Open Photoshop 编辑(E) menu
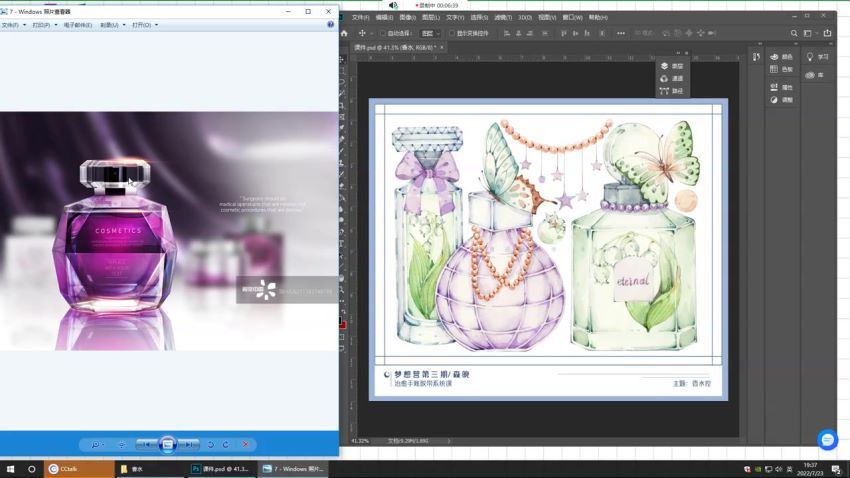This screenshot has width=850, height=478. click(x=384, y=17)
